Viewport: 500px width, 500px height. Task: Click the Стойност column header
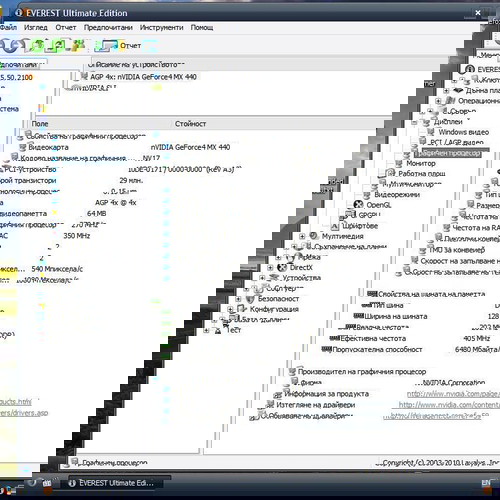point(191,124)
